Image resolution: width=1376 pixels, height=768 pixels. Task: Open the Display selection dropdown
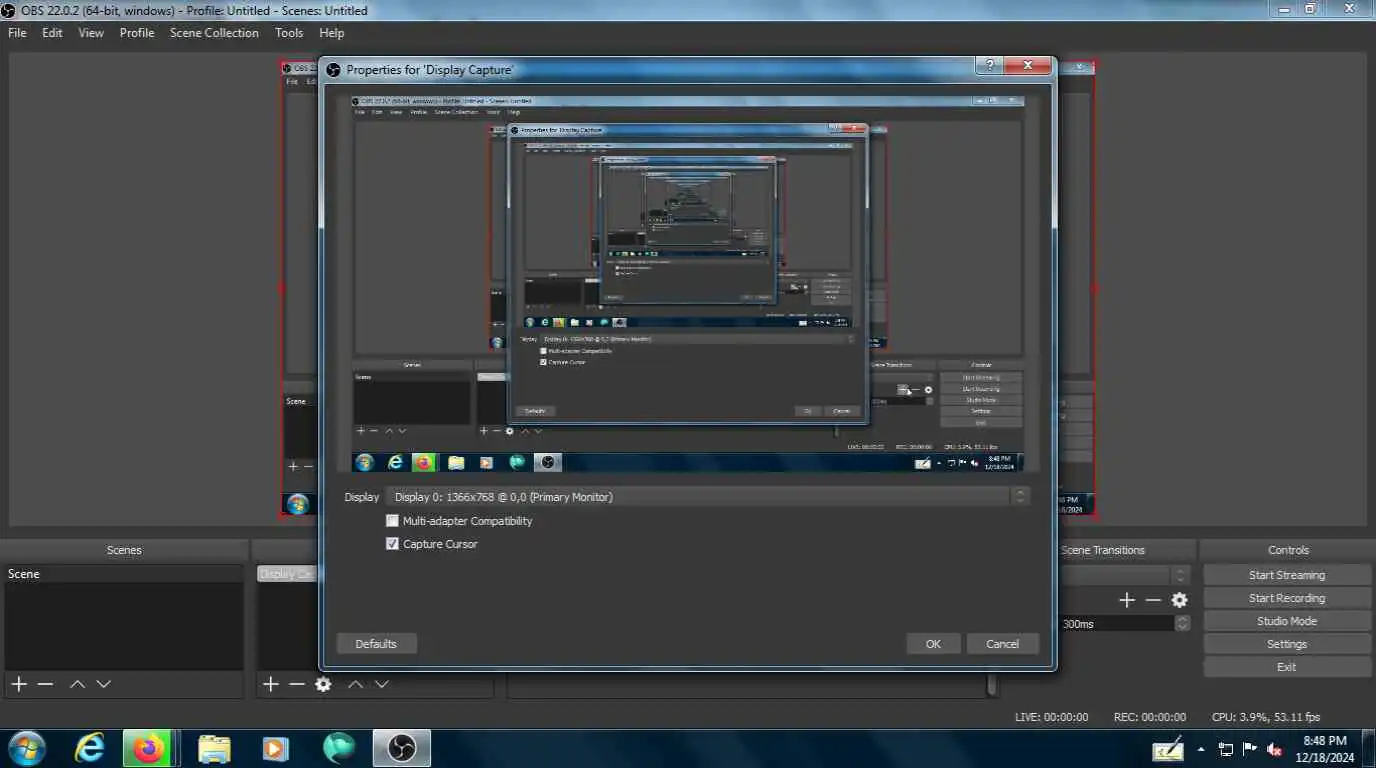(x=708, y=496)
